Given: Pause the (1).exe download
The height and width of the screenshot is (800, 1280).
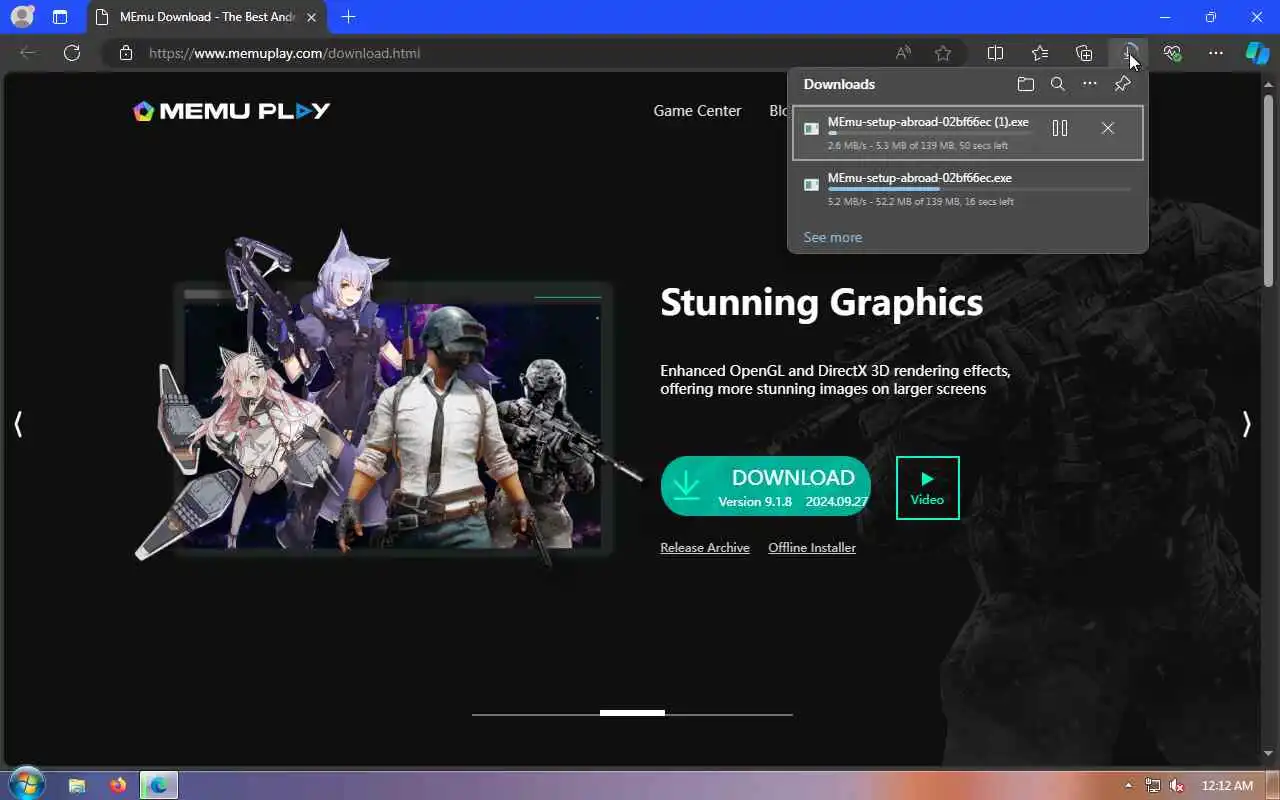Looking at the screenshot, I should pos(1060,128).
